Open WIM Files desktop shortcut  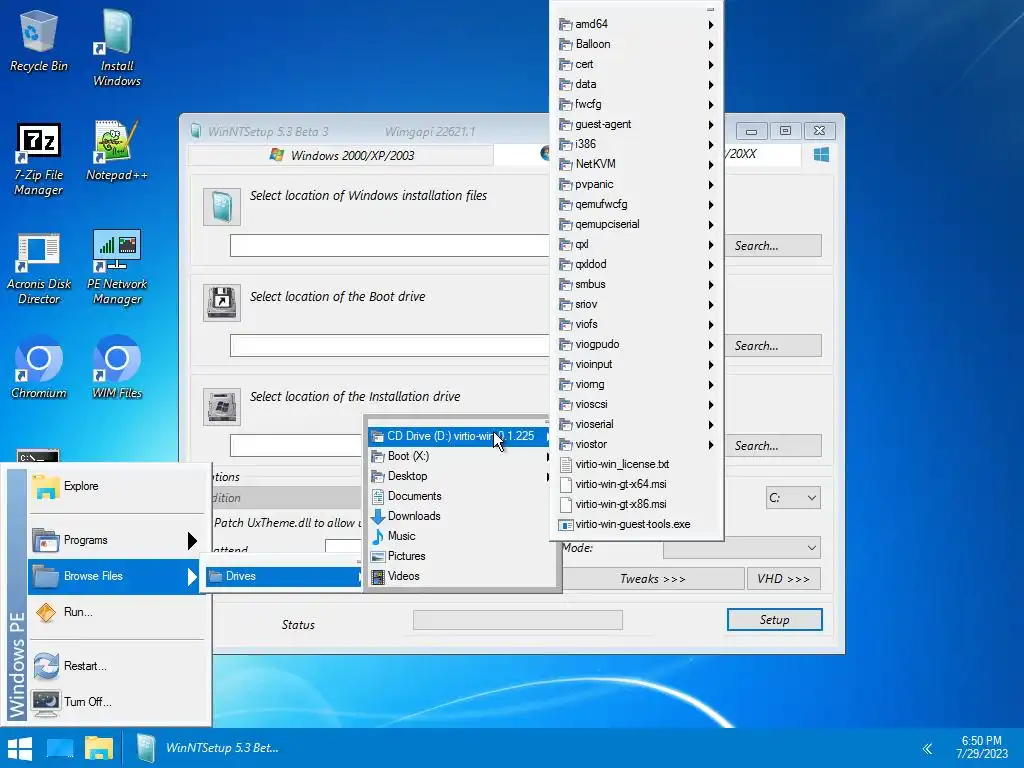coord(117,367)
